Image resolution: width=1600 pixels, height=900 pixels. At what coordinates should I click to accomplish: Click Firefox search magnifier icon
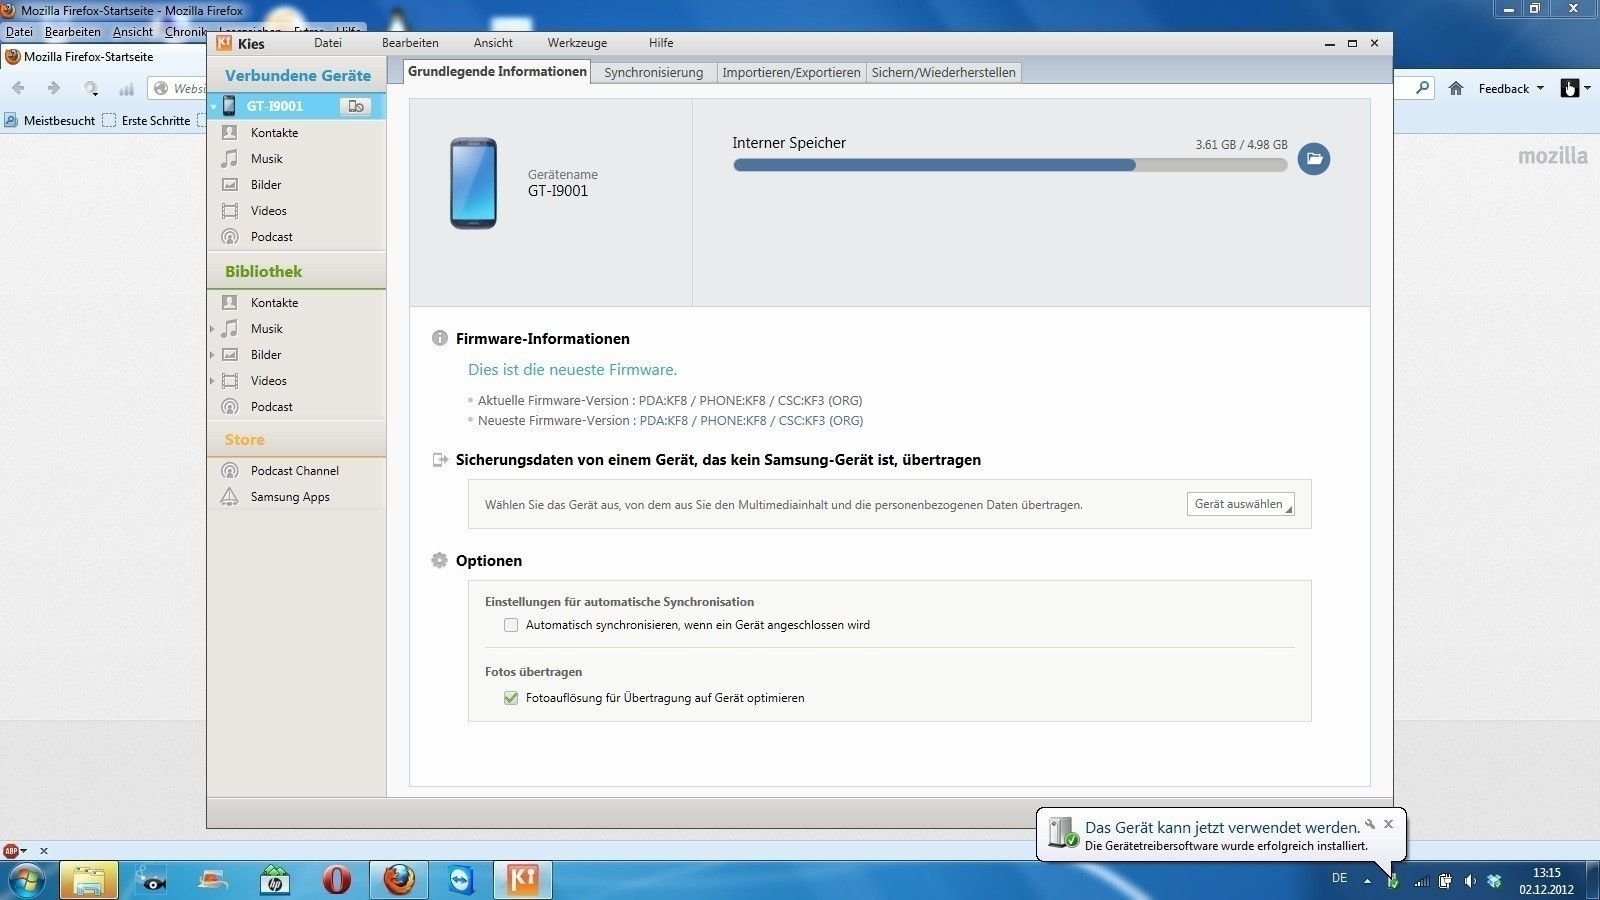1423,88
